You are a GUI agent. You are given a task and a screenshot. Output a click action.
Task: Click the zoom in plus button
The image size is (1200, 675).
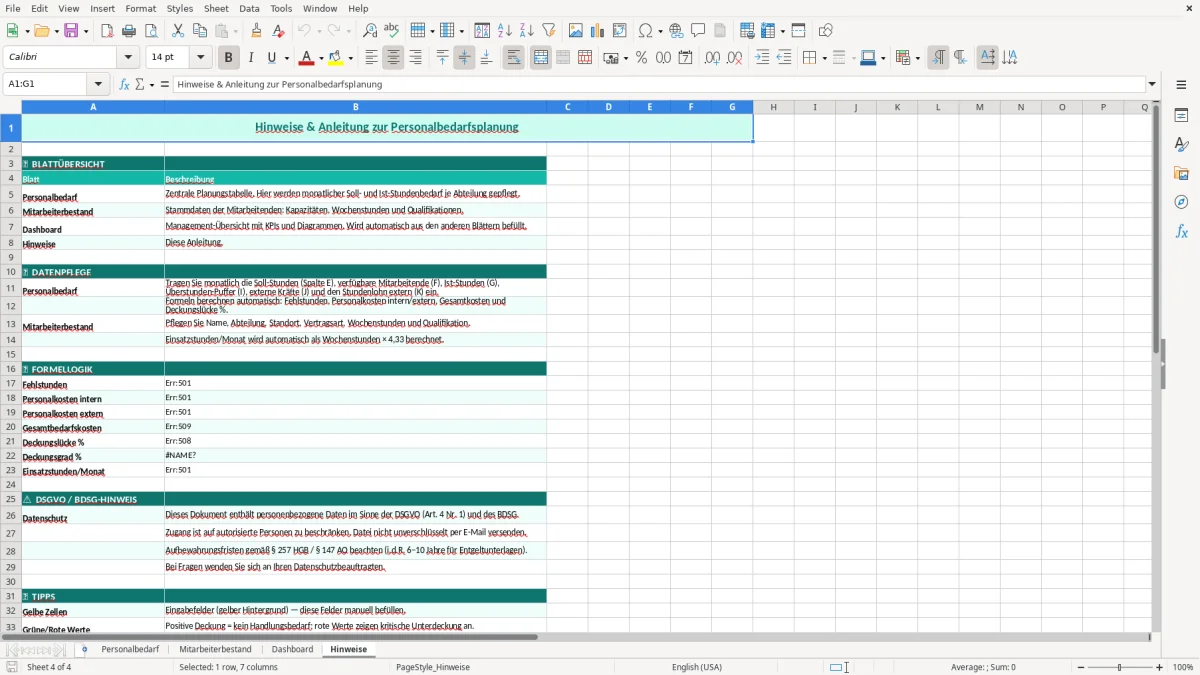[x=1160, y=667]
